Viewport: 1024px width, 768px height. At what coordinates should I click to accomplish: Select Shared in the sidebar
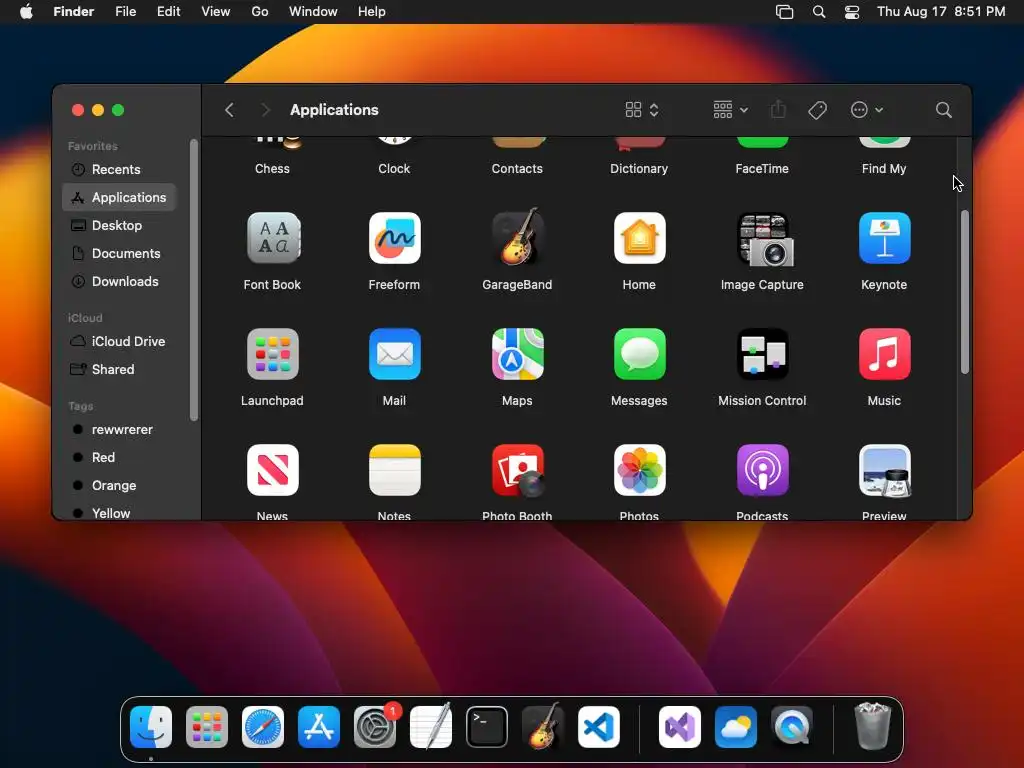(120, 370)
